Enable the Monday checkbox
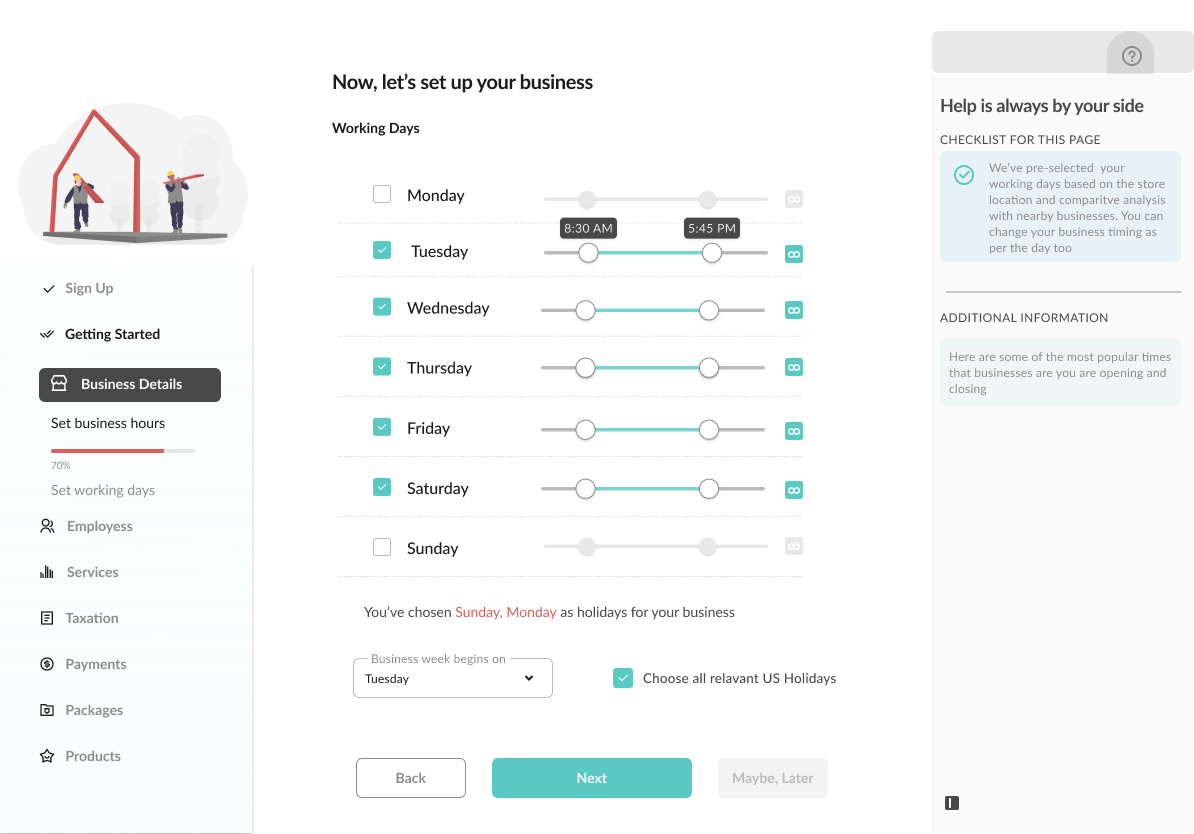This screenshot has width=1194, height=834. coord(382,194)
